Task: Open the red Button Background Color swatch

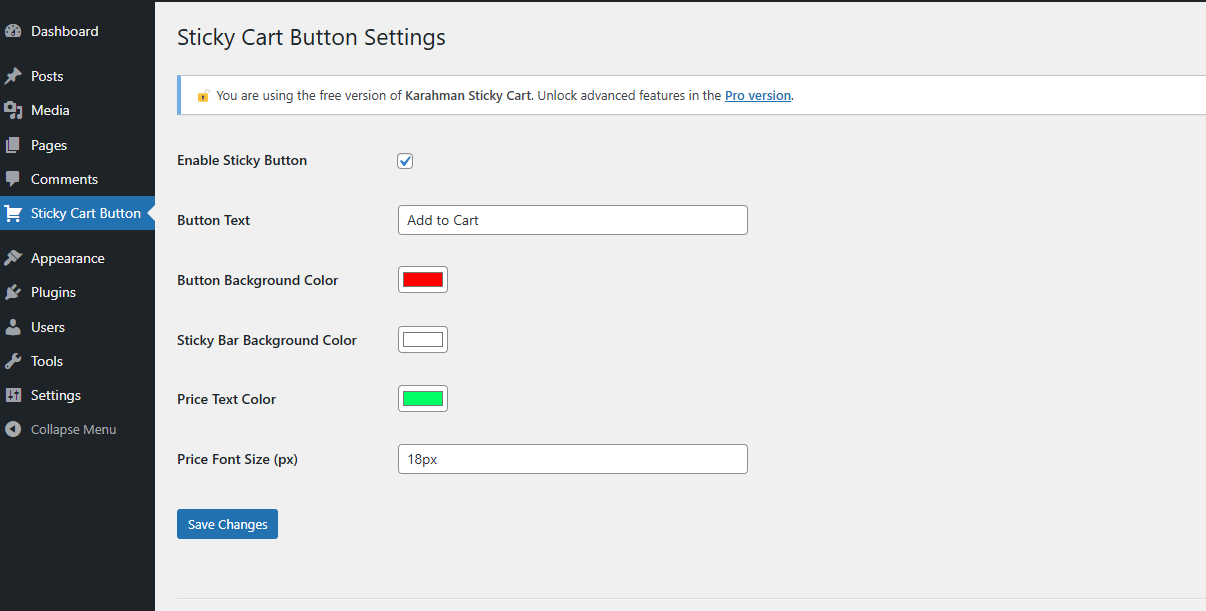Action: pyautogui.click(x=423, y=280)
